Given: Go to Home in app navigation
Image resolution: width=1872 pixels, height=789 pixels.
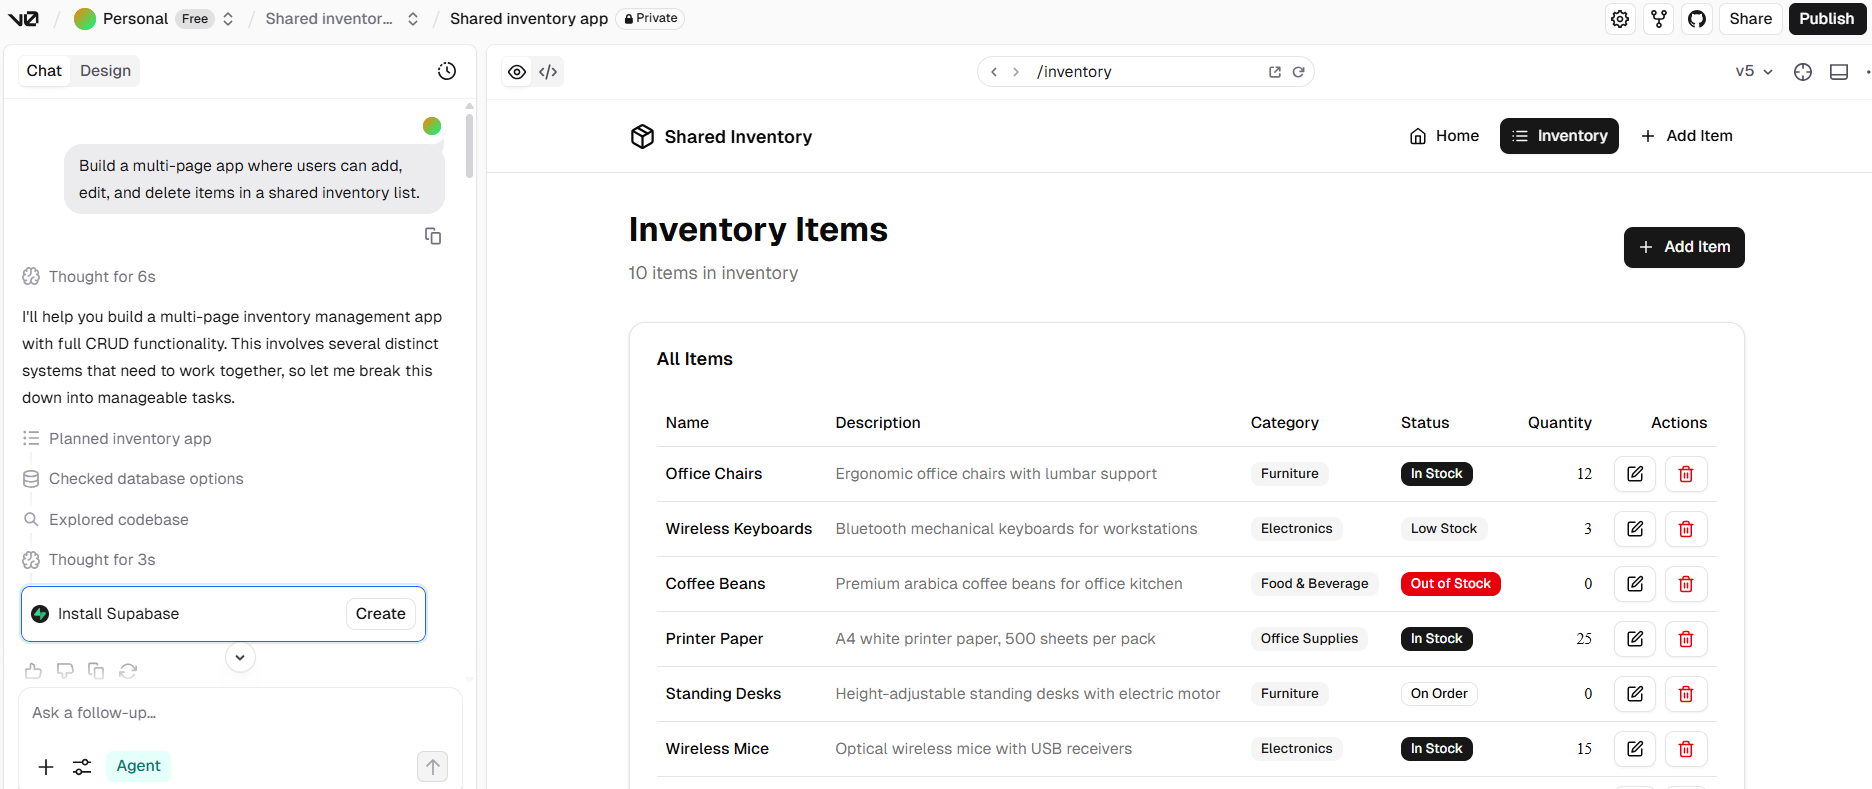Looking at the screenshot, I should pyautogui.click(x=1444, y=136).
